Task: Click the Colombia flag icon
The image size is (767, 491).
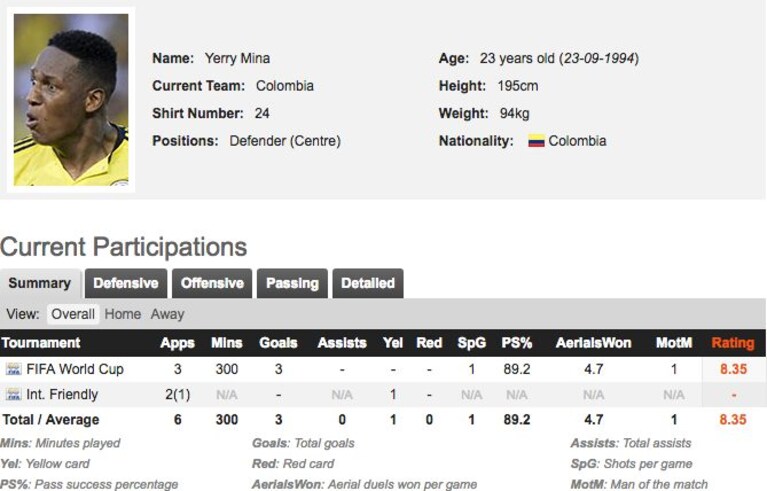Action: [x=536, y=141]
